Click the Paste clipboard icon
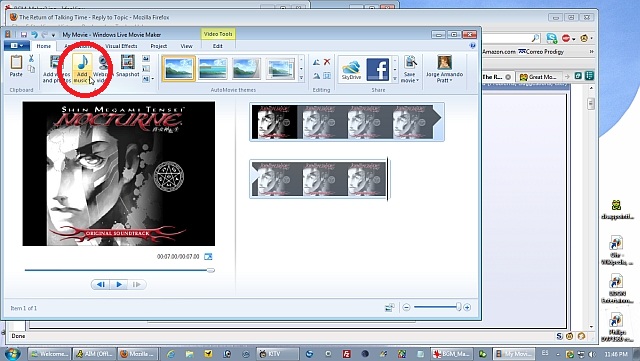The width and height of the screenshot is (640, 361). [16, 62]
